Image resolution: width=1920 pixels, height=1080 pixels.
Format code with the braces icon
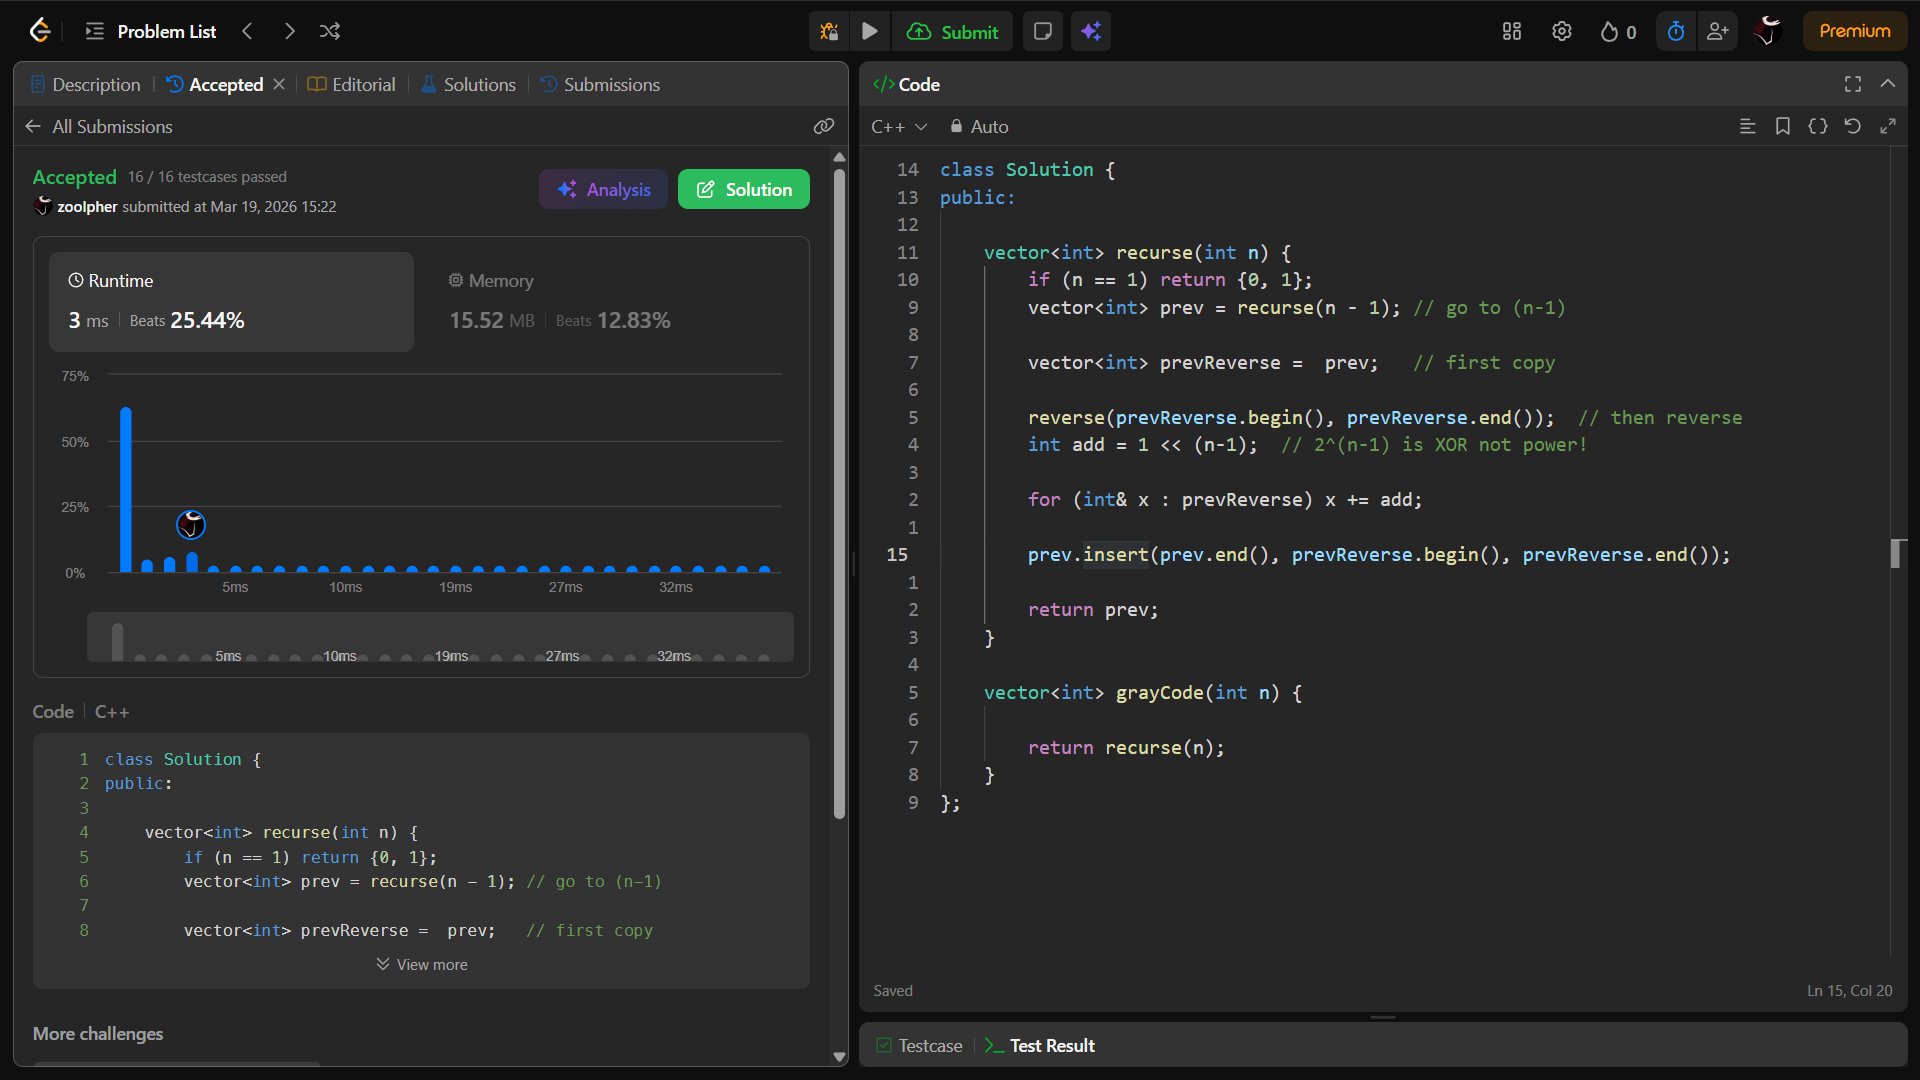pos(1817,126)
